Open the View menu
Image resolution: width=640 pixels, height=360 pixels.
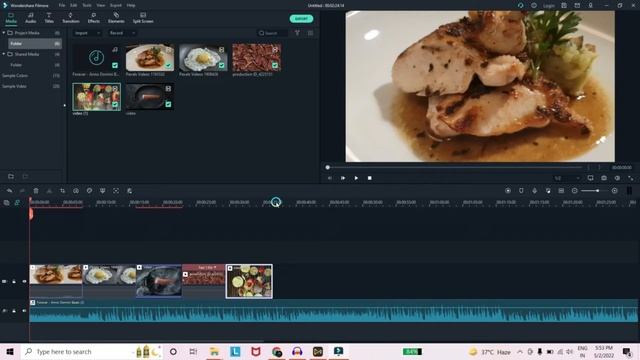pos(100,5)
